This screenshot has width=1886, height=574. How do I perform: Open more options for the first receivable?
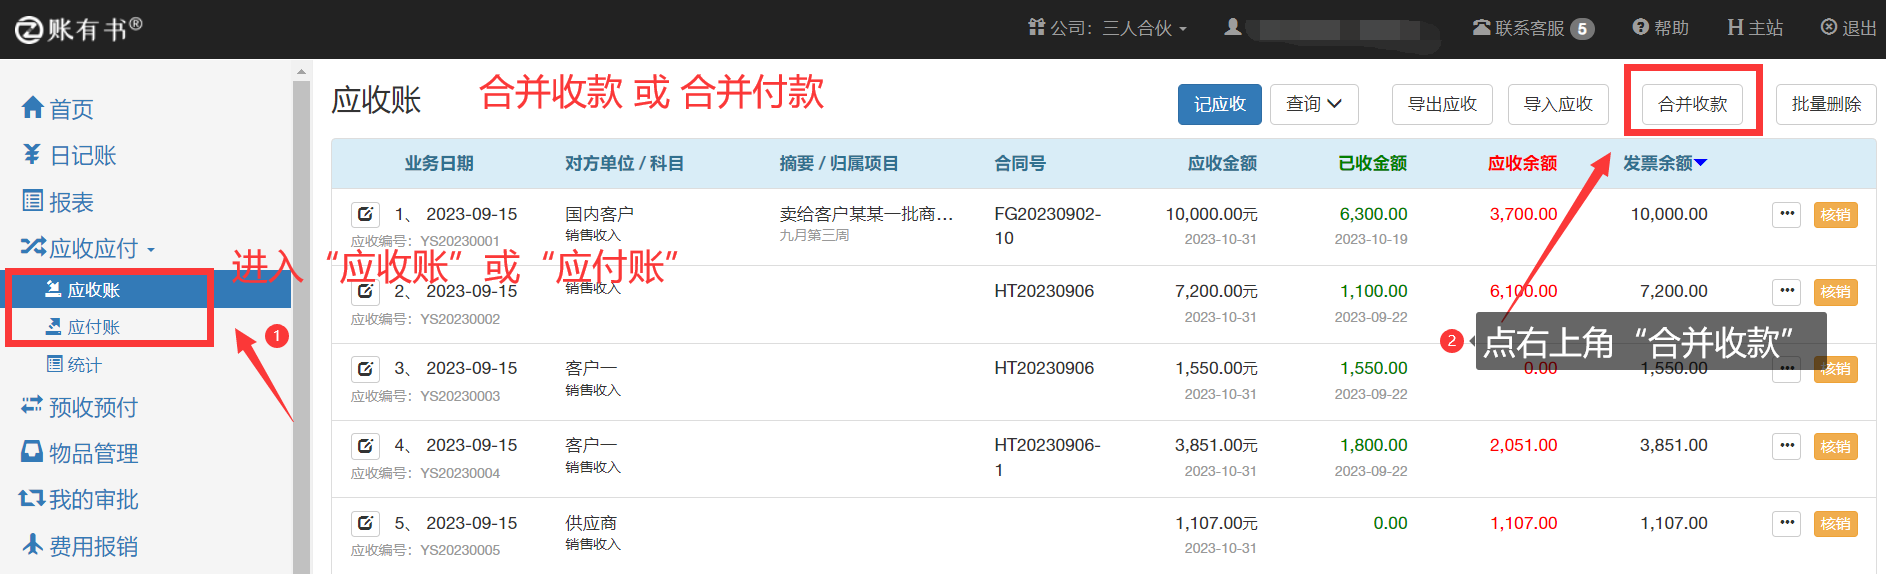[x=1786, y=214]
